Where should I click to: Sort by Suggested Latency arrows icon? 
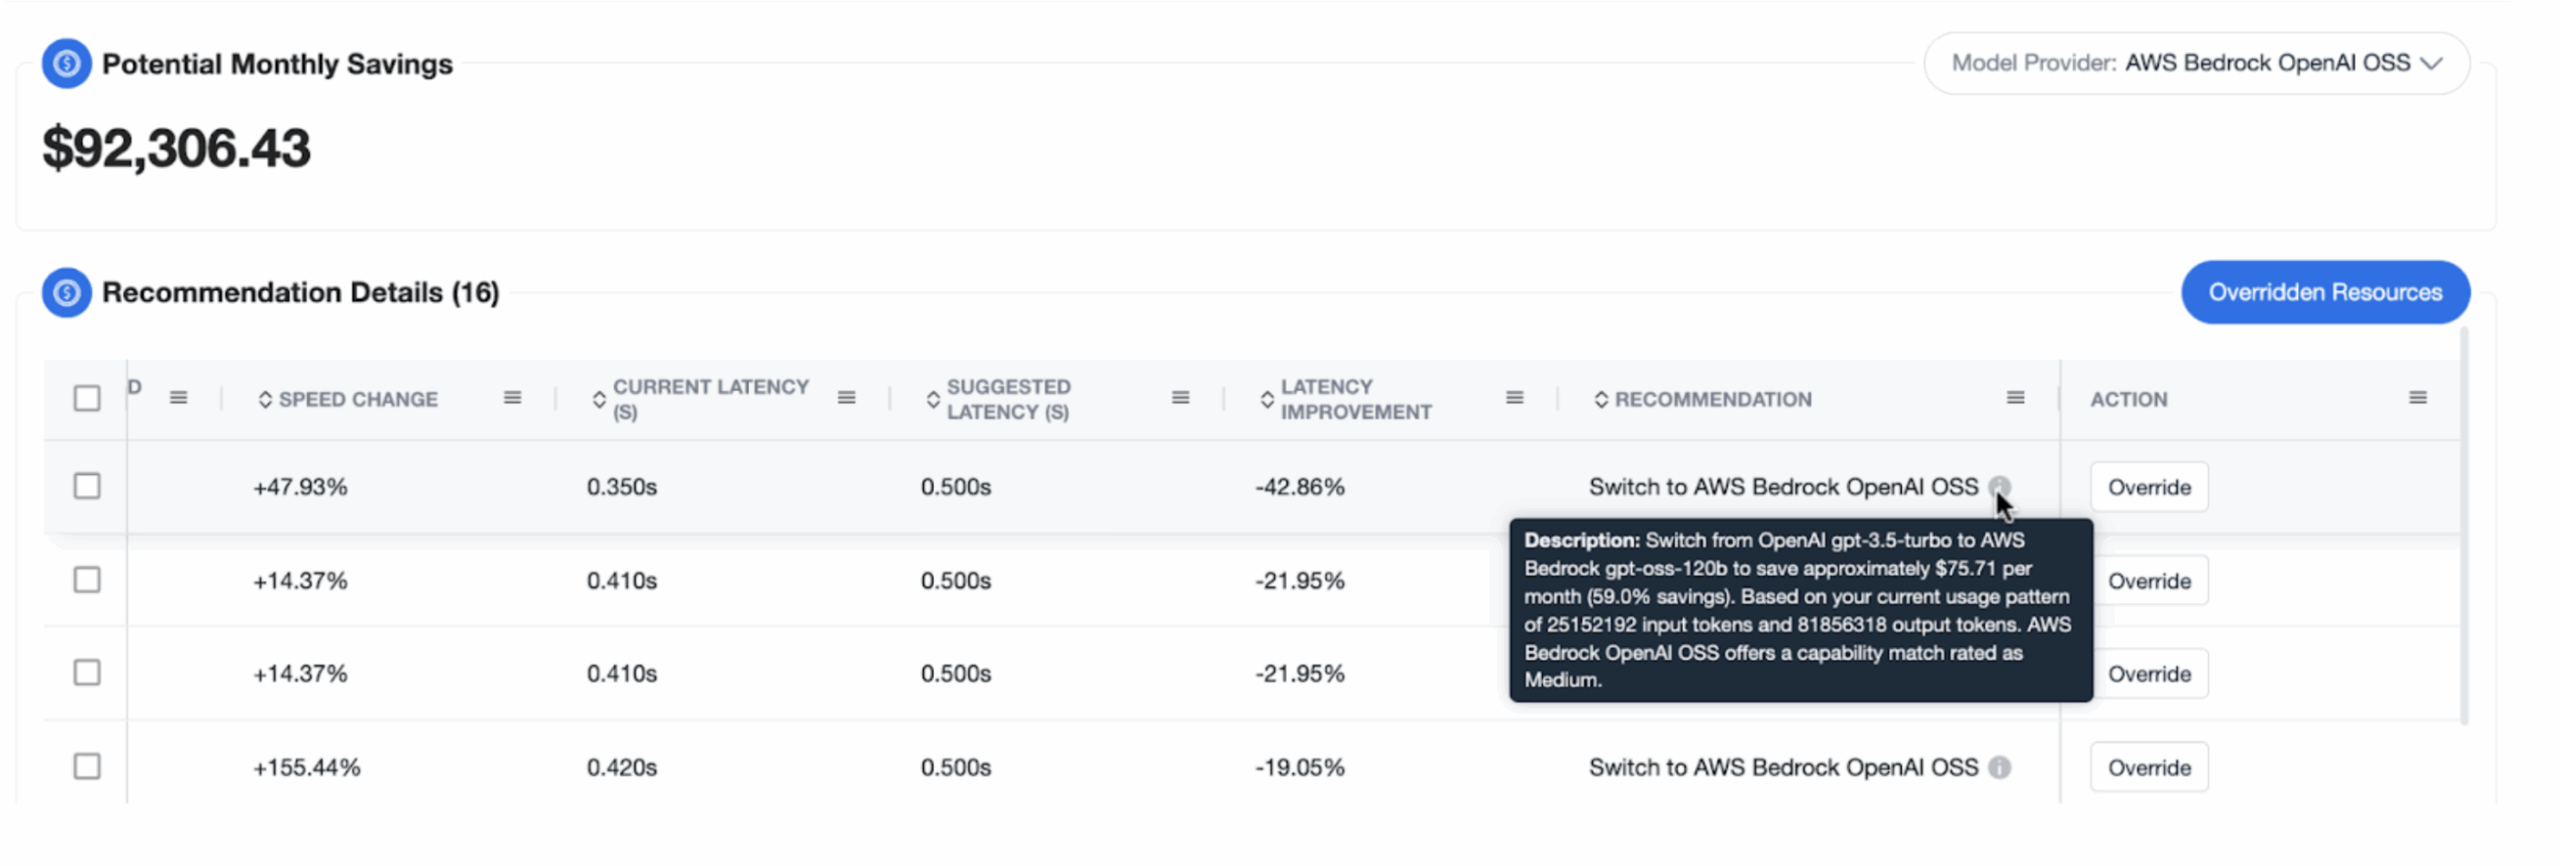[x=933, y=400]
